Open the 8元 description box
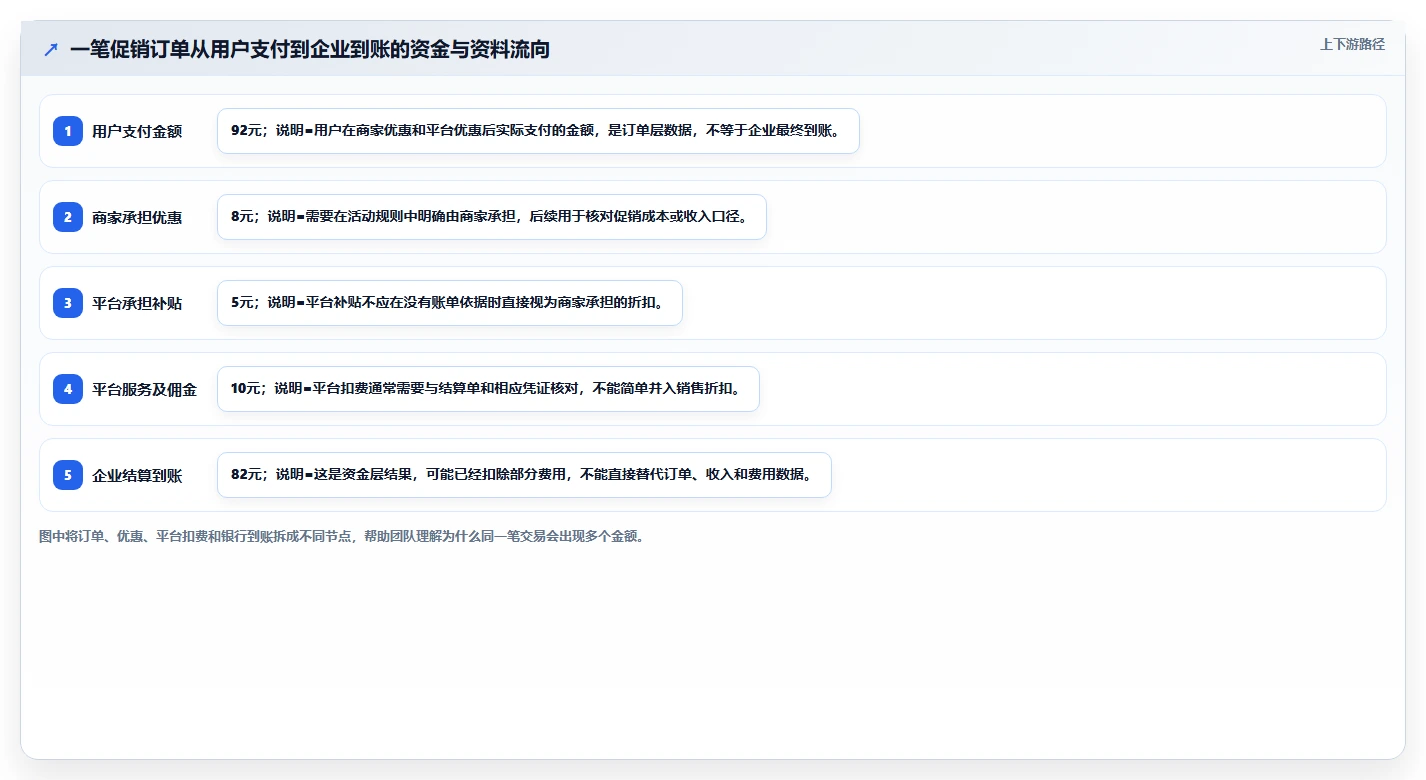Image resolution: width=1426 pixels, height=780 pixels. coord(491,217)
